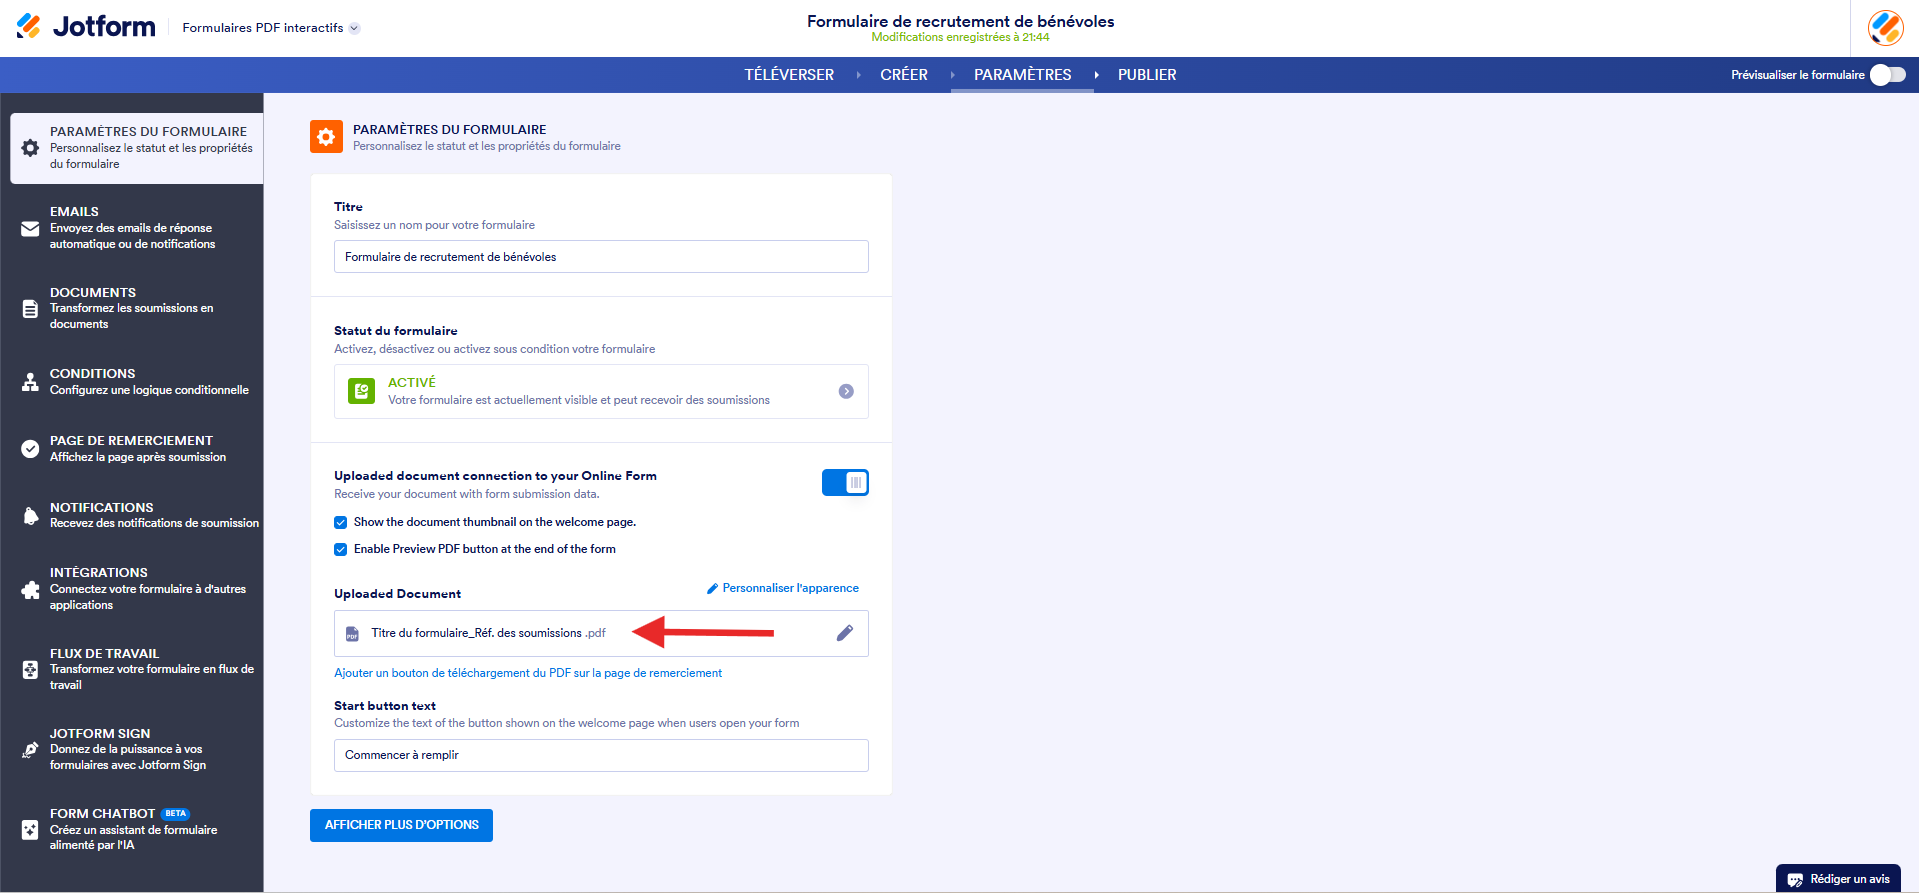Click the Conditions hierarchy icon

click(30, 382)
